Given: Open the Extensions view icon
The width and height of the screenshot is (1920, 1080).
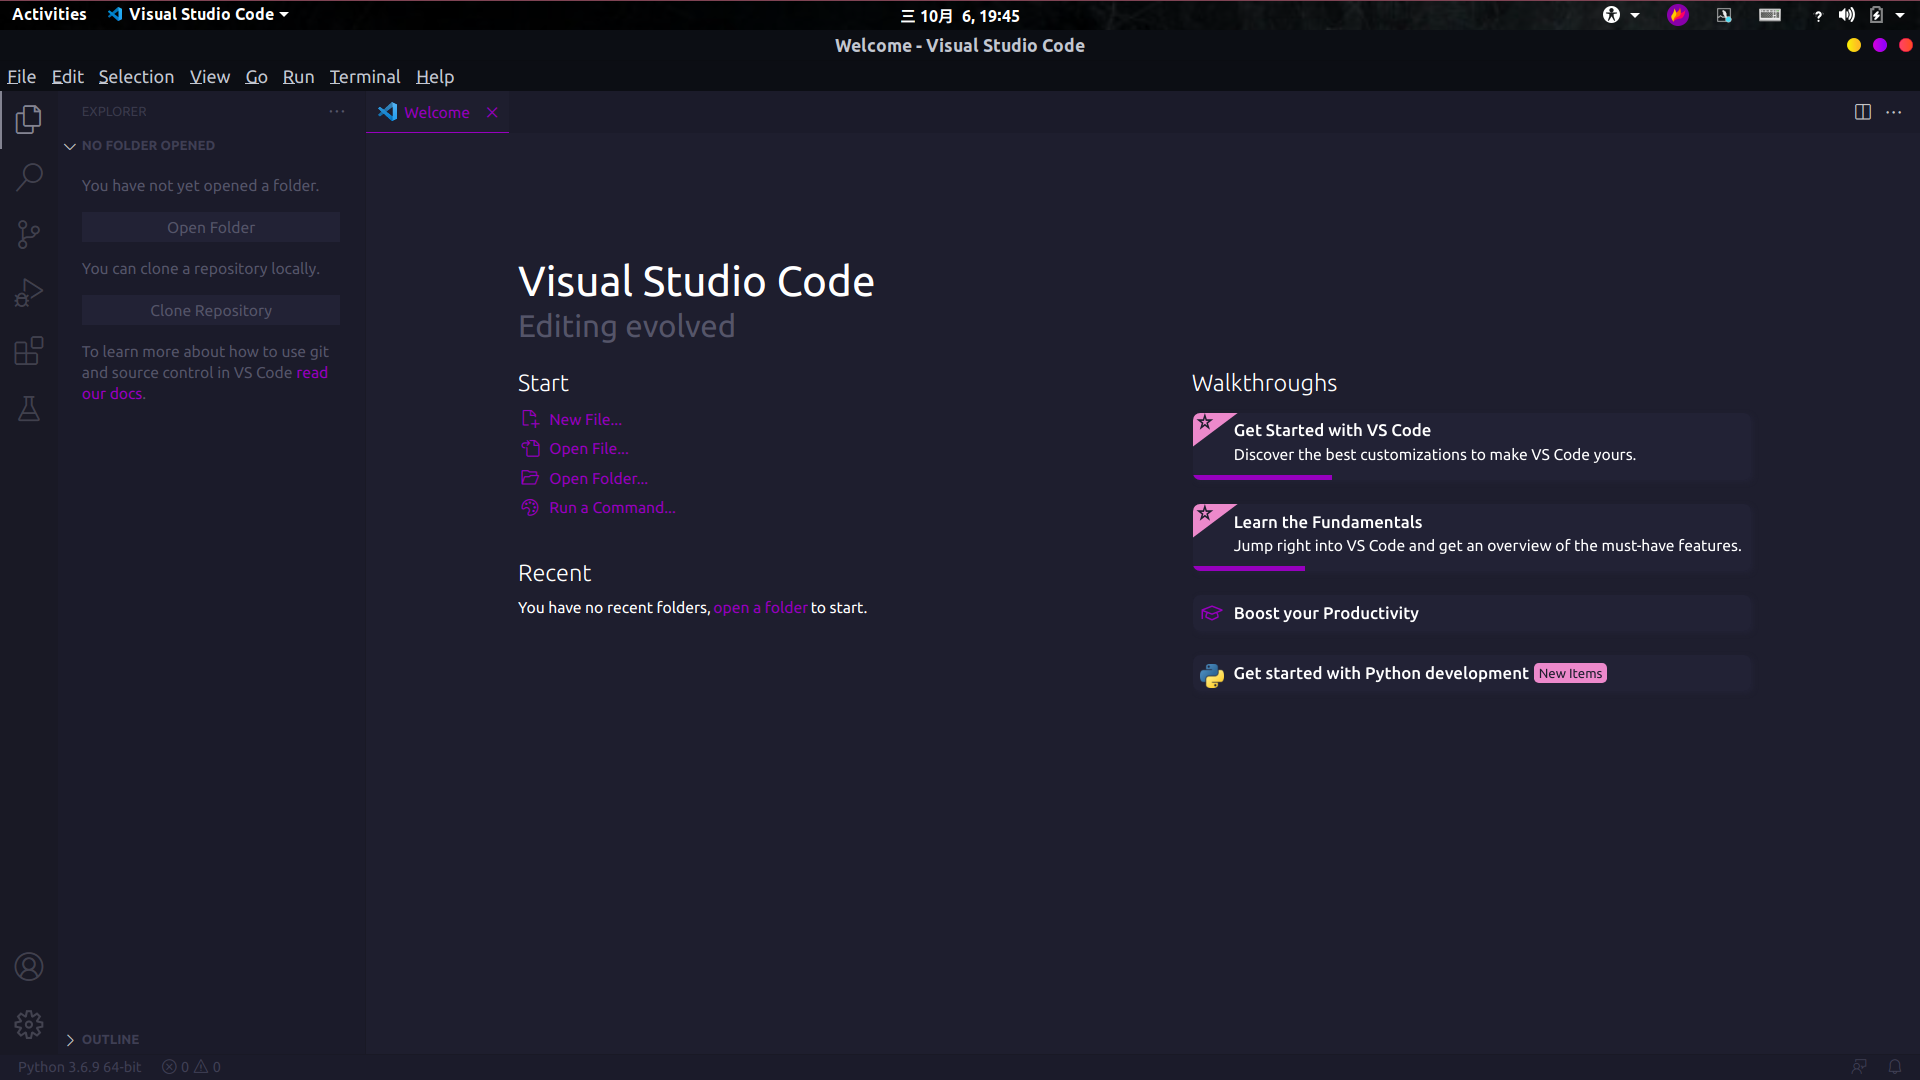Looking at the screenshot, I should click(29, 351).
